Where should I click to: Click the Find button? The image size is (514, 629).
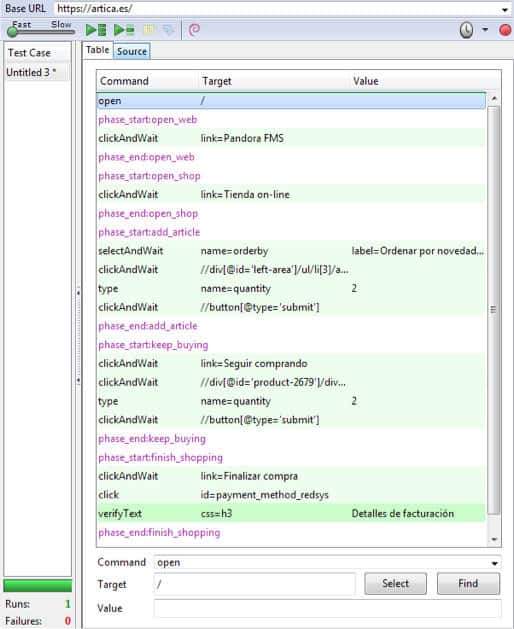point(468,584)
